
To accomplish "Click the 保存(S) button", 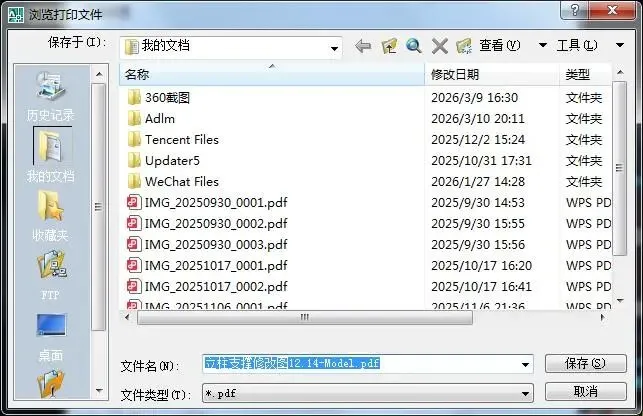I will (x=586, y=363).
